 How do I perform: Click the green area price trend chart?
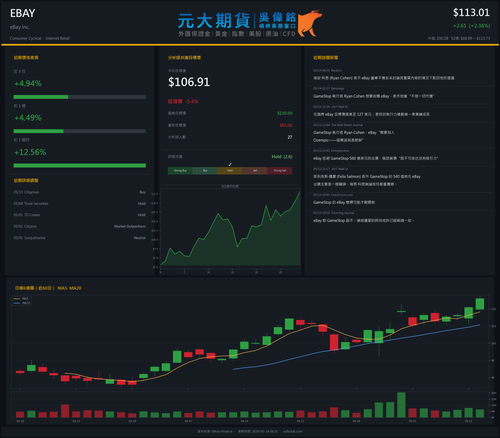(230, 230)
